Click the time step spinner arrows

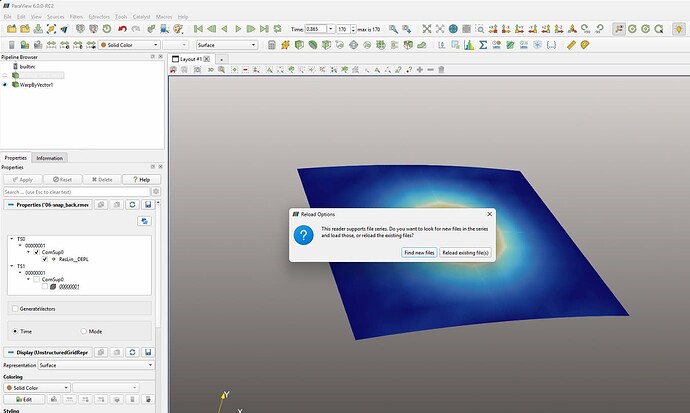point(353,29)
